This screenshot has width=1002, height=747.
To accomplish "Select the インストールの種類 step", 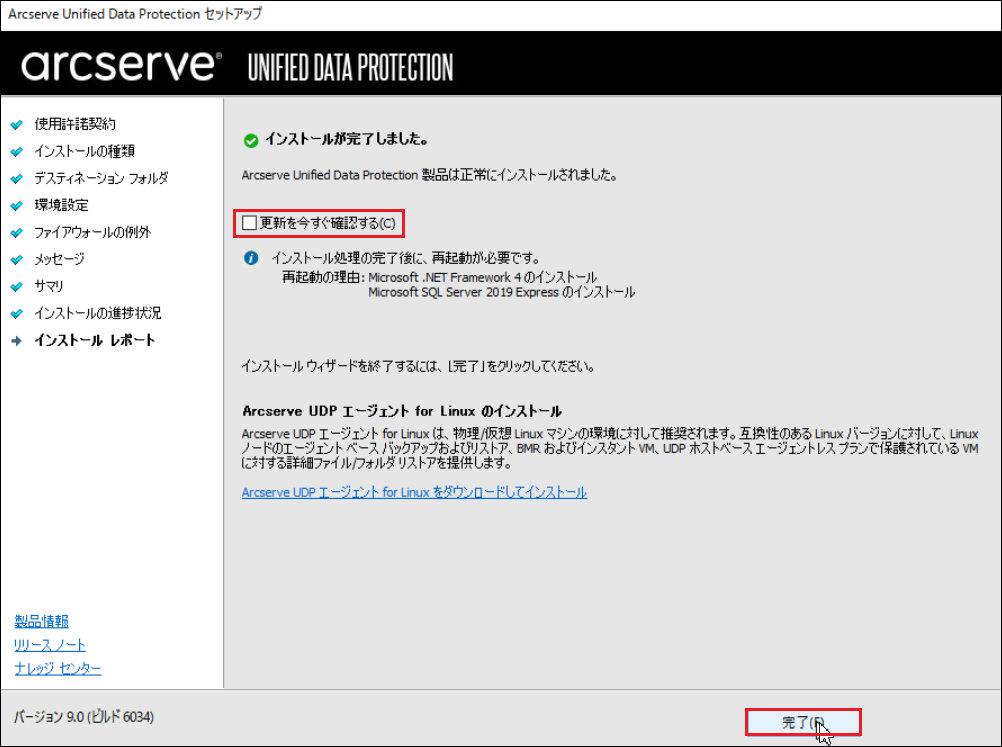I will pos(84,151).
